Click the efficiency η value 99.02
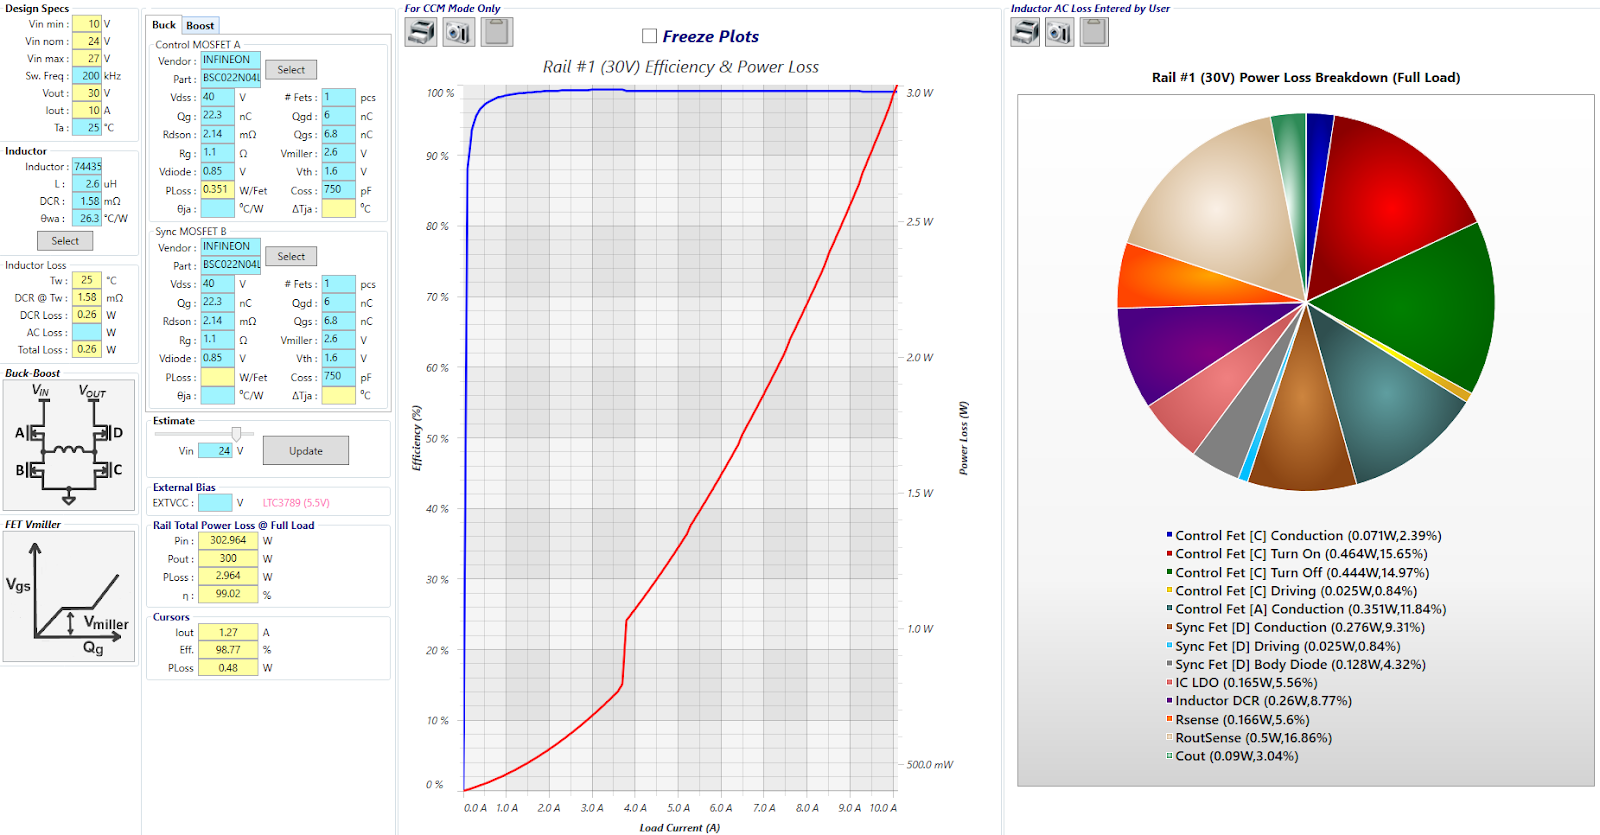 click(228, 594)
